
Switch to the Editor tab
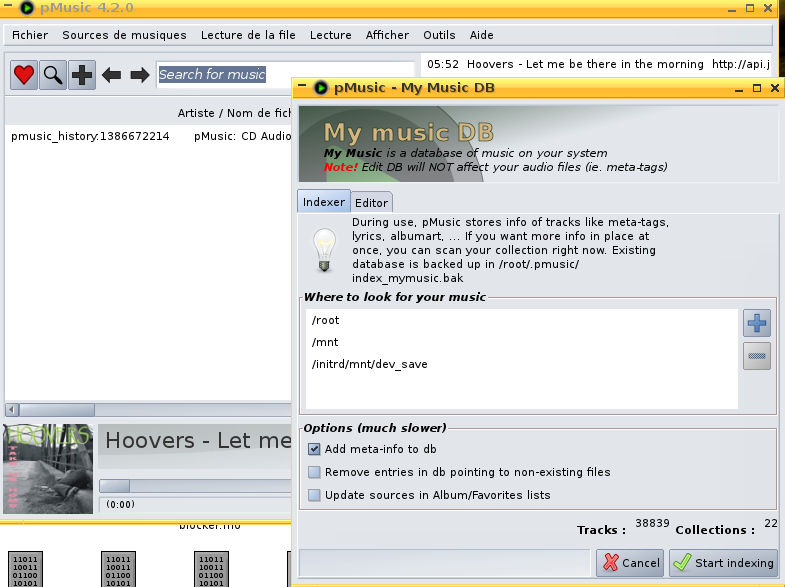(x=371, y=203)
